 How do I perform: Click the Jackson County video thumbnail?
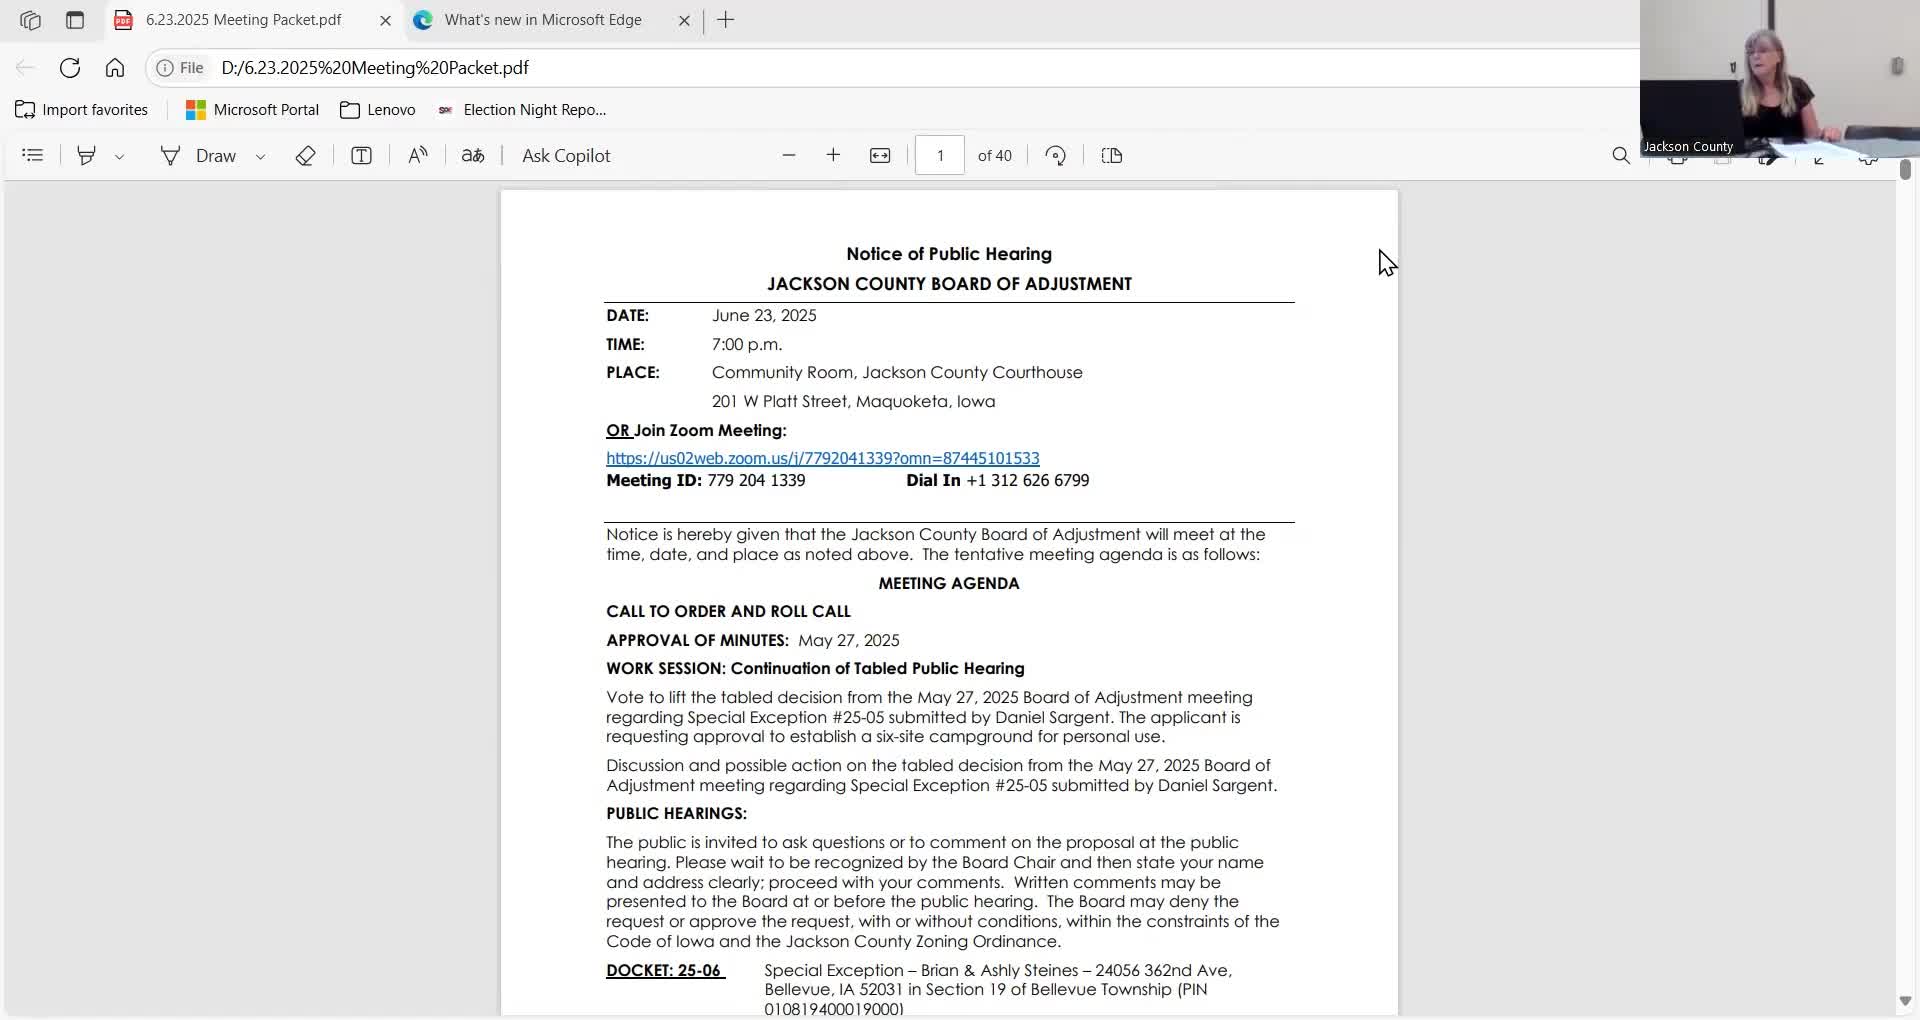pyautogui.click(x=1780, y=78)
